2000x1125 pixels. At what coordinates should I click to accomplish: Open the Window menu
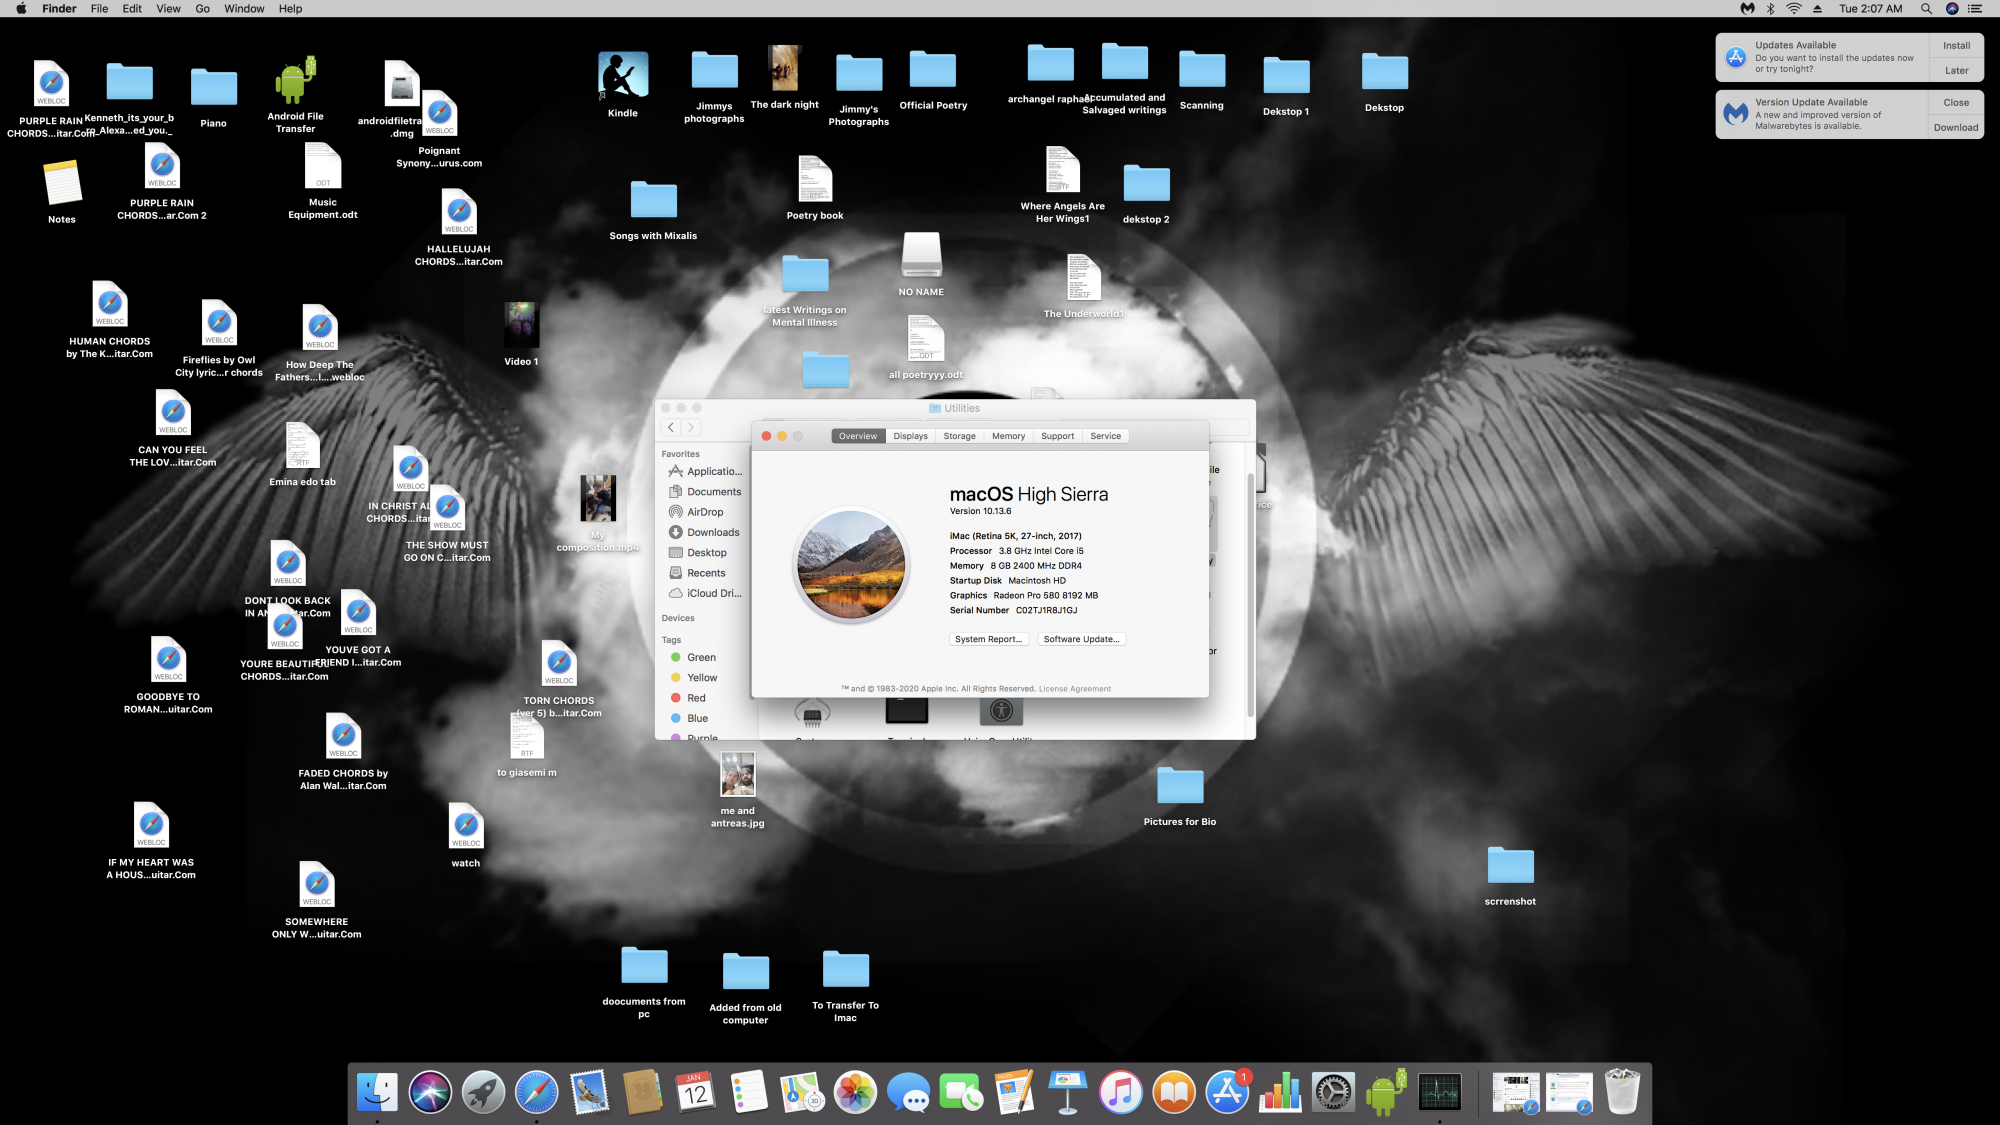pyautogui.click(x=244, y=9)
